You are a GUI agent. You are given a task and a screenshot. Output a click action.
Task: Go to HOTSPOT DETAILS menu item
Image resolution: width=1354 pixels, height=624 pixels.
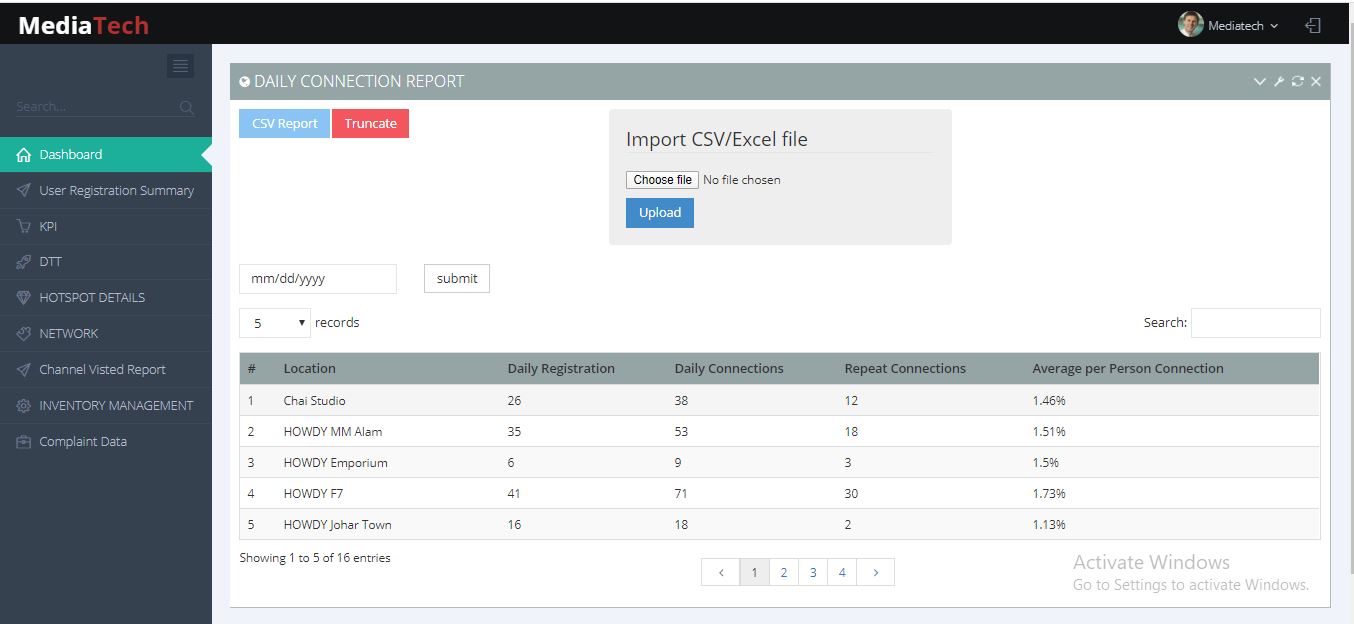click(92, 297)
